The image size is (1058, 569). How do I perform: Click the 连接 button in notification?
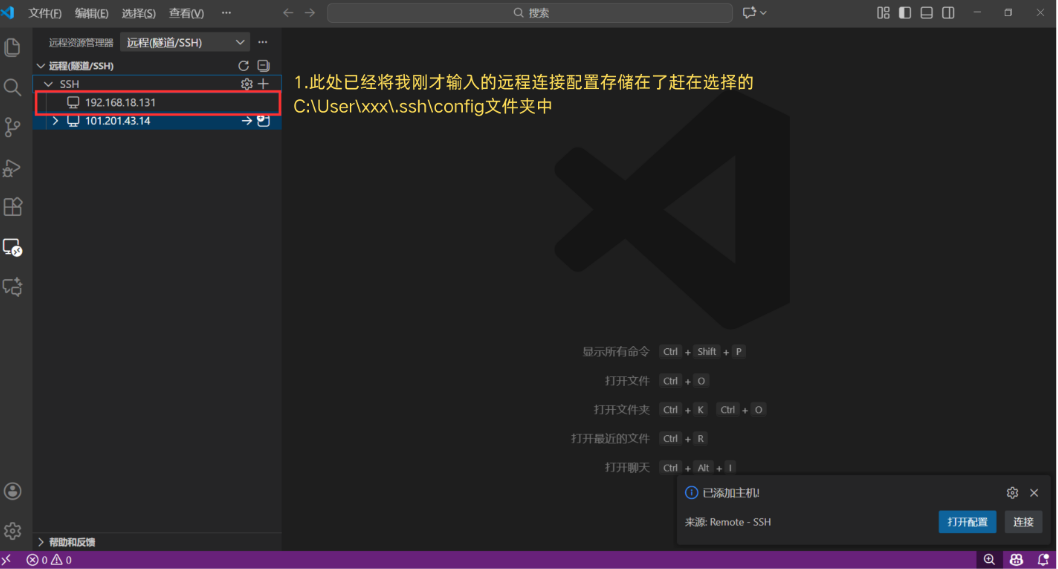click(x=1023, y=522)
